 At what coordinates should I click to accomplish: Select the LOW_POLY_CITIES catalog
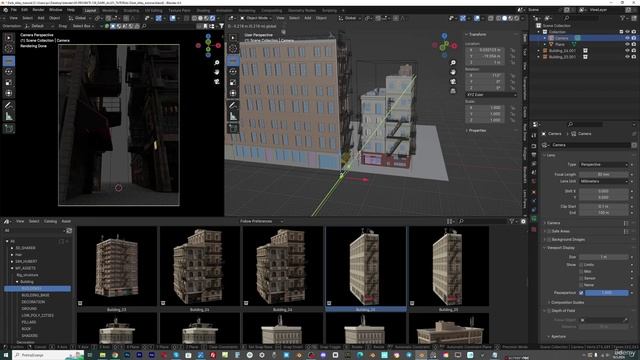click(x=38, y=316)
